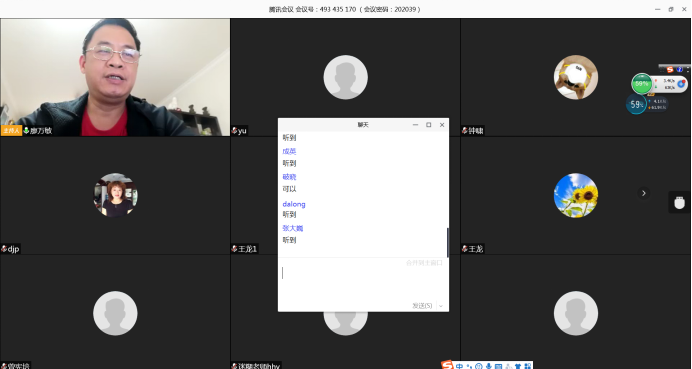
Task: Click into the chat message input box
Action: pos(363,282)
